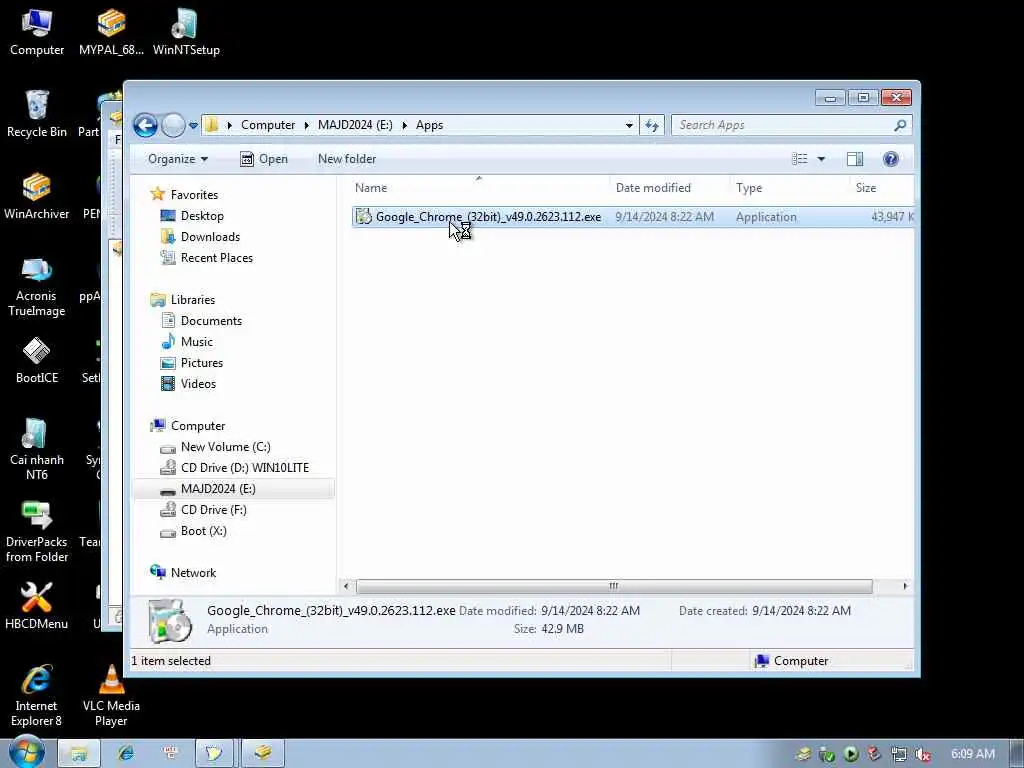Go to Desktop in Favorites
Screen dimensions: 1024x768
[x=202, y=216]
